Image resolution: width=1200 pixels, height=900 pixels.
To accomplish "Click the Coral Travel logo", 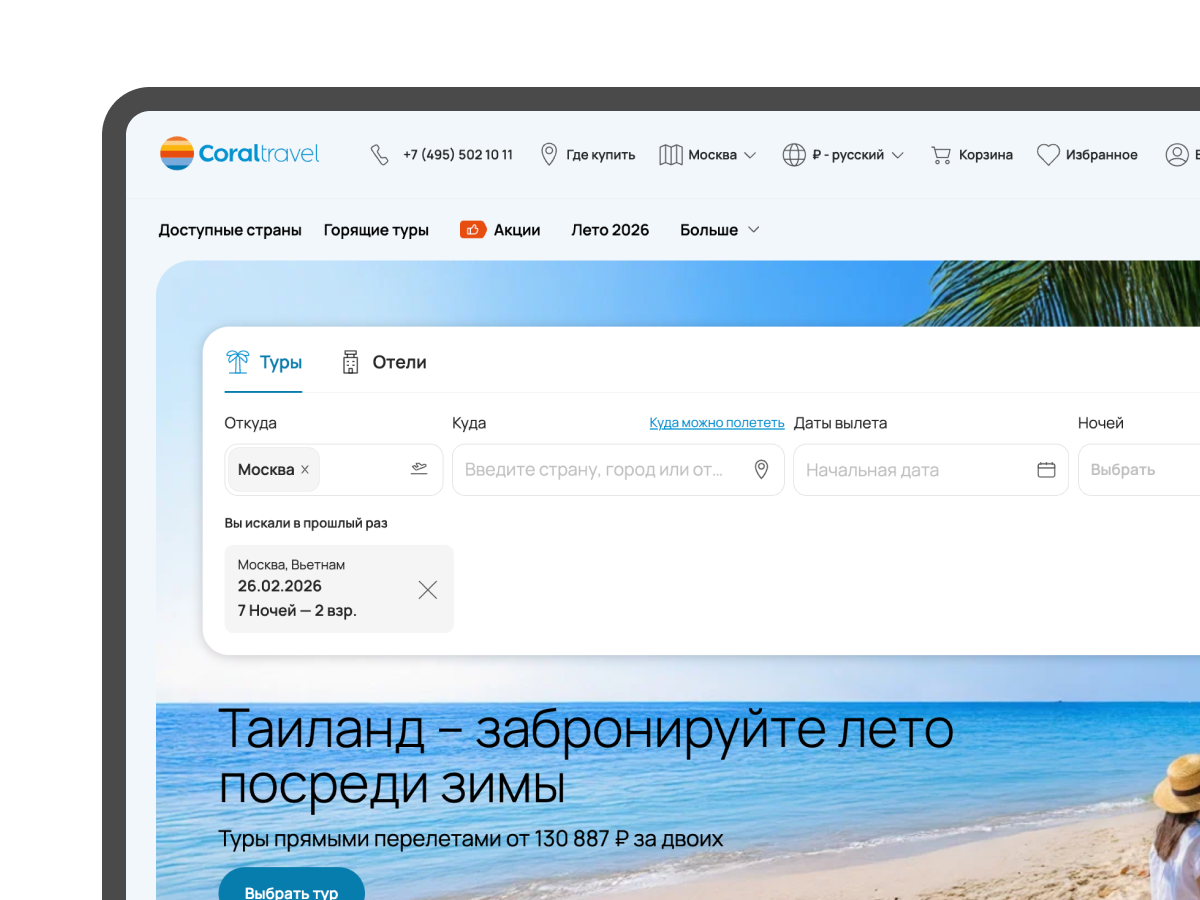I will pyautogui.click(x=239, y=153).
